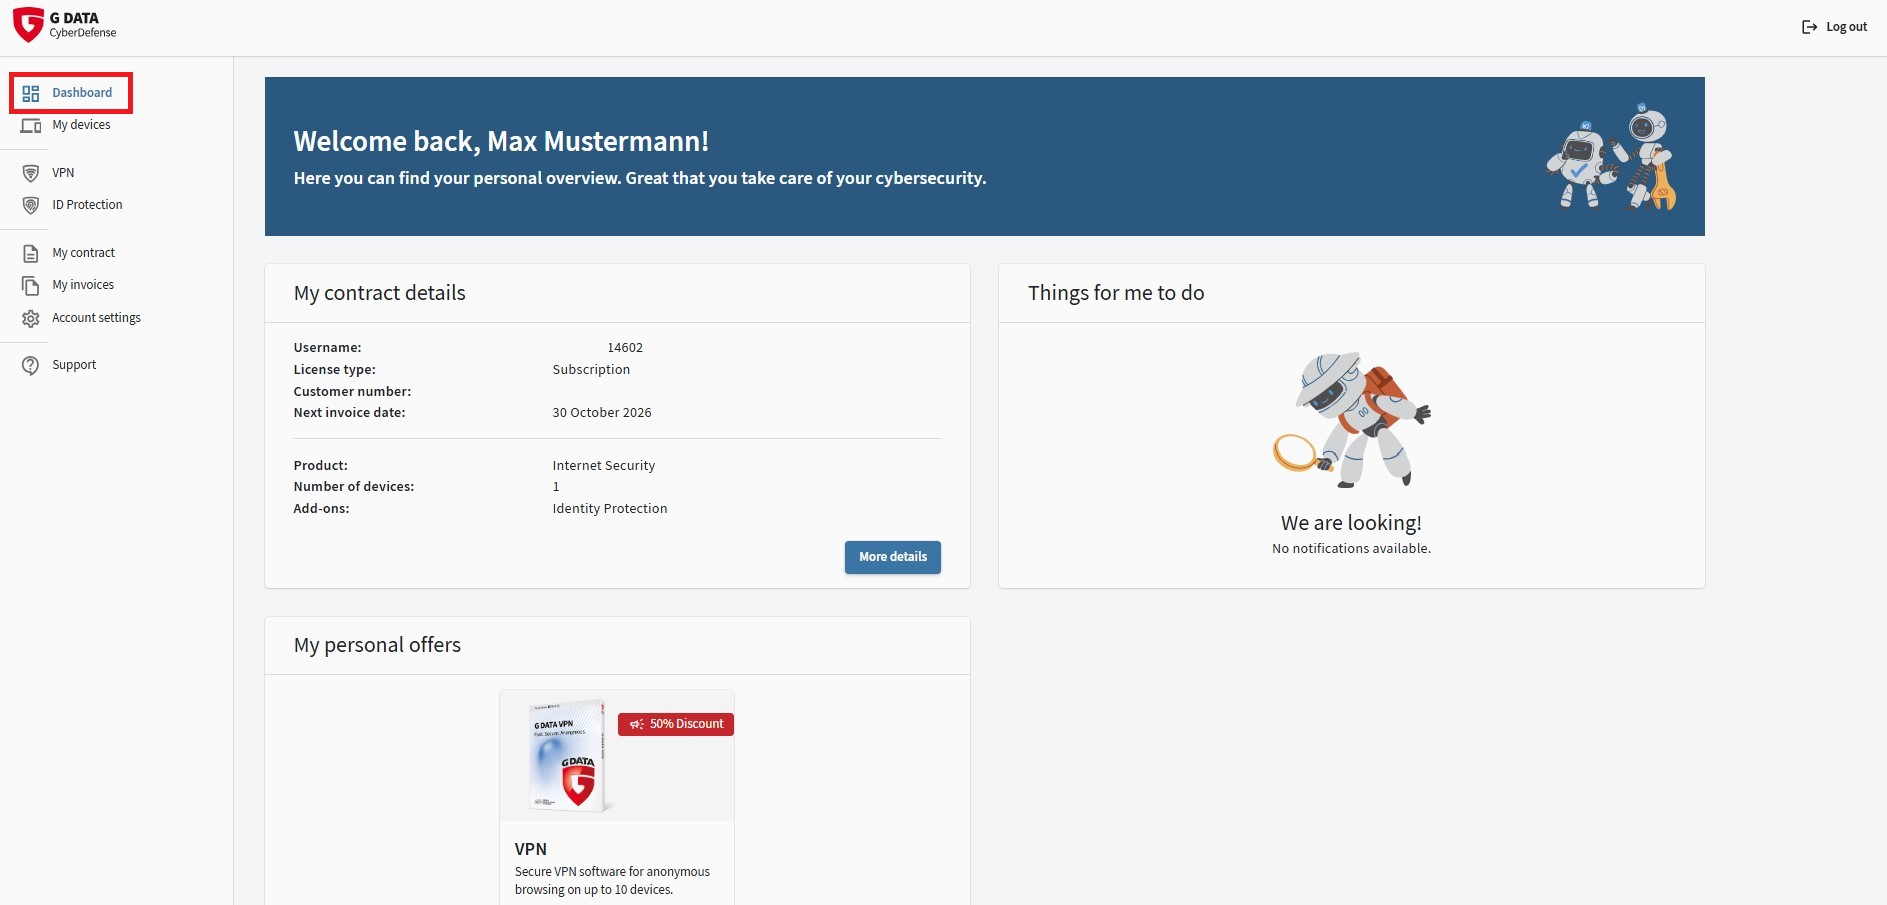Select My invoices in the sidebar
The height and width of the screenshot is (905, 1887).
(x=83, y=285)
